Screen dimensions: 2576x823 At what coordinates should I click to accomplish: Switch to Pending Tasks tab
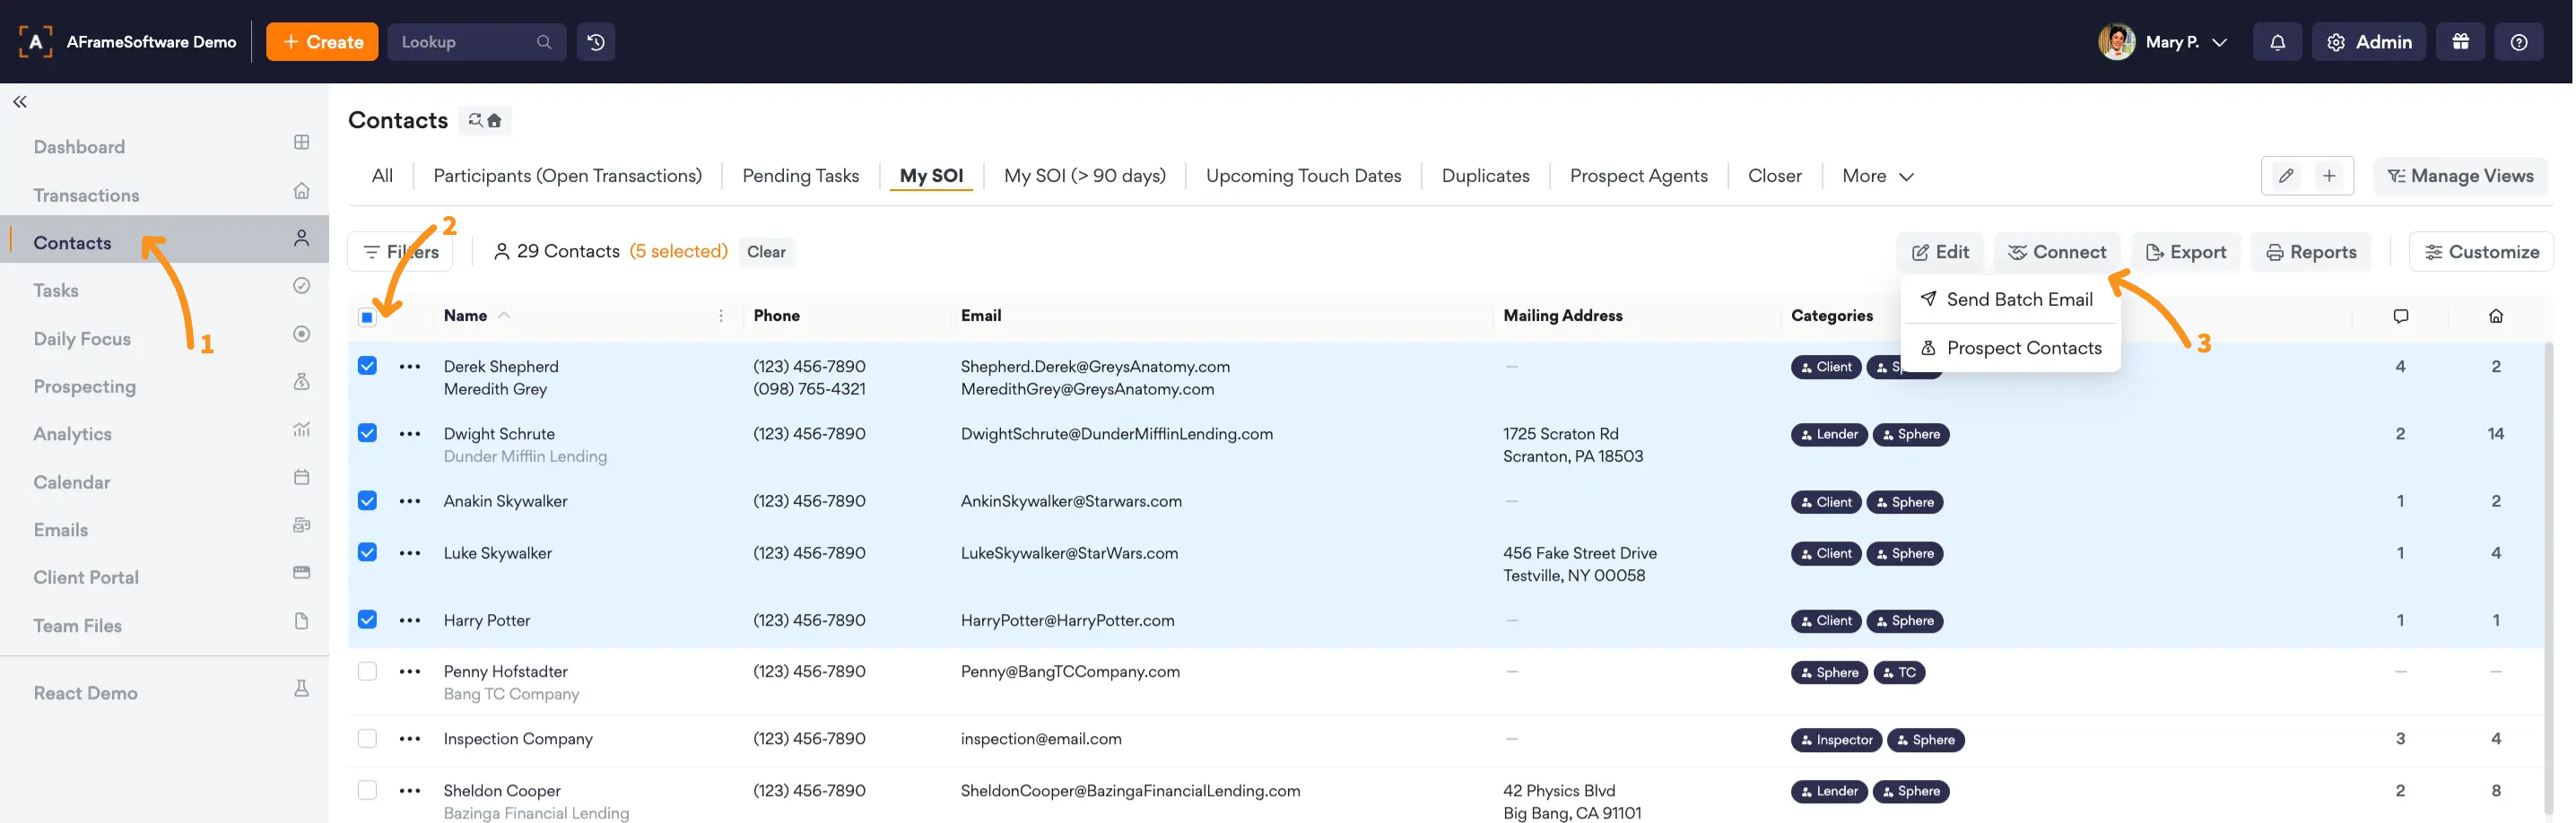tap(800, 176)
